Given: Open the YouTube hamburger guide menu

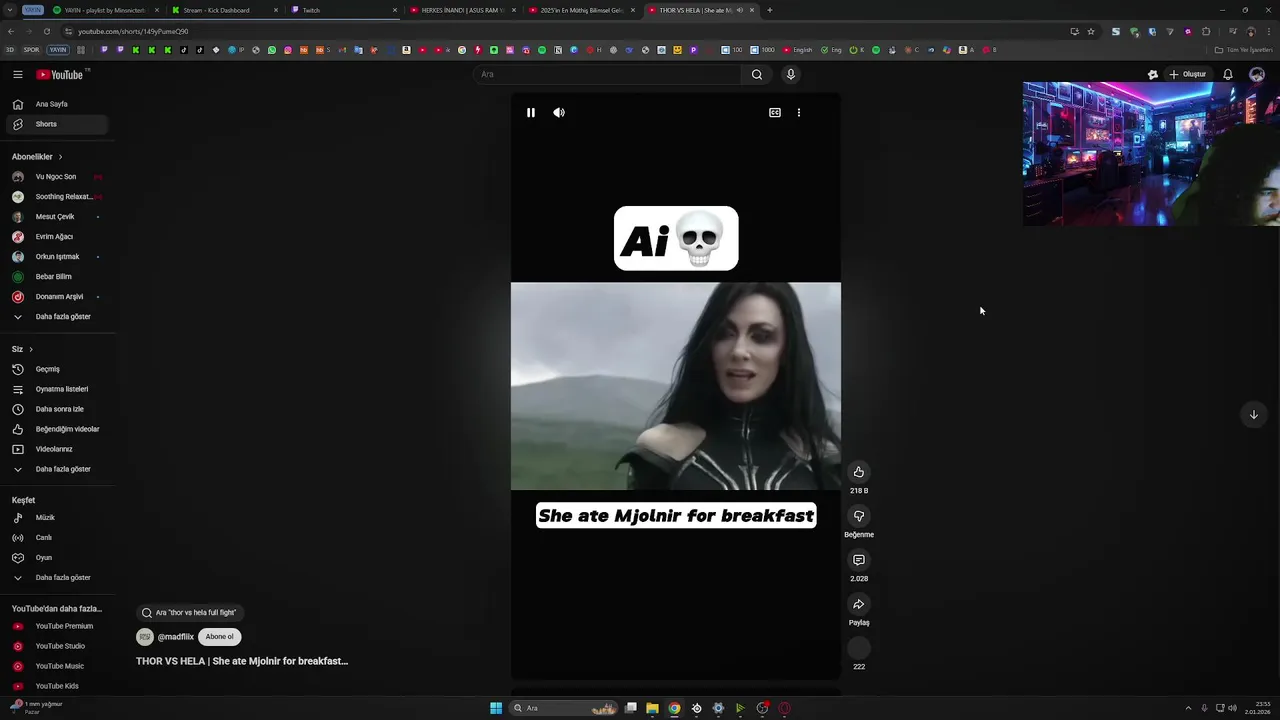Looking at the screenshot, I should (x=17, y=74).
